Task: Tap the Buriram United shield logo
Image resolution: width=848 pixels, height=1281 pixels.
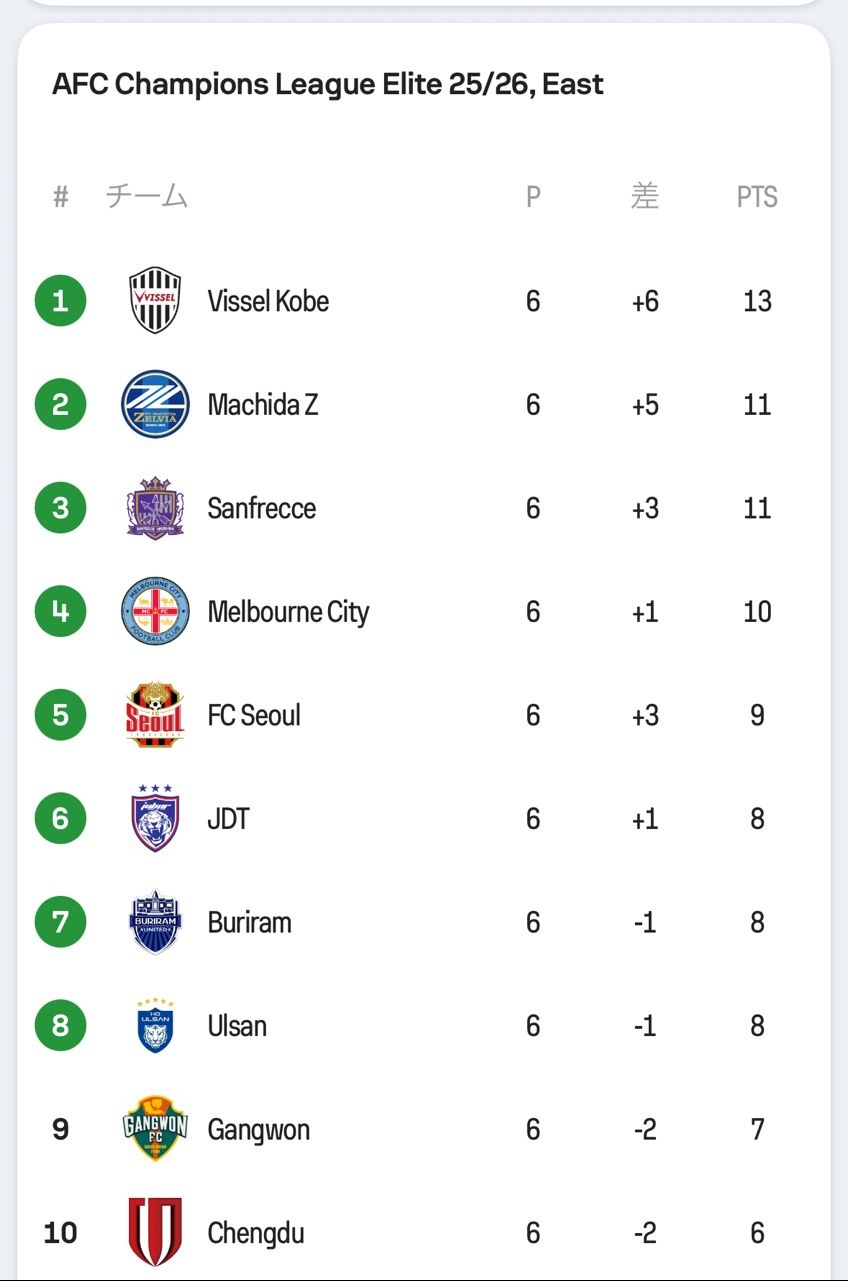Action: point(155,922)
